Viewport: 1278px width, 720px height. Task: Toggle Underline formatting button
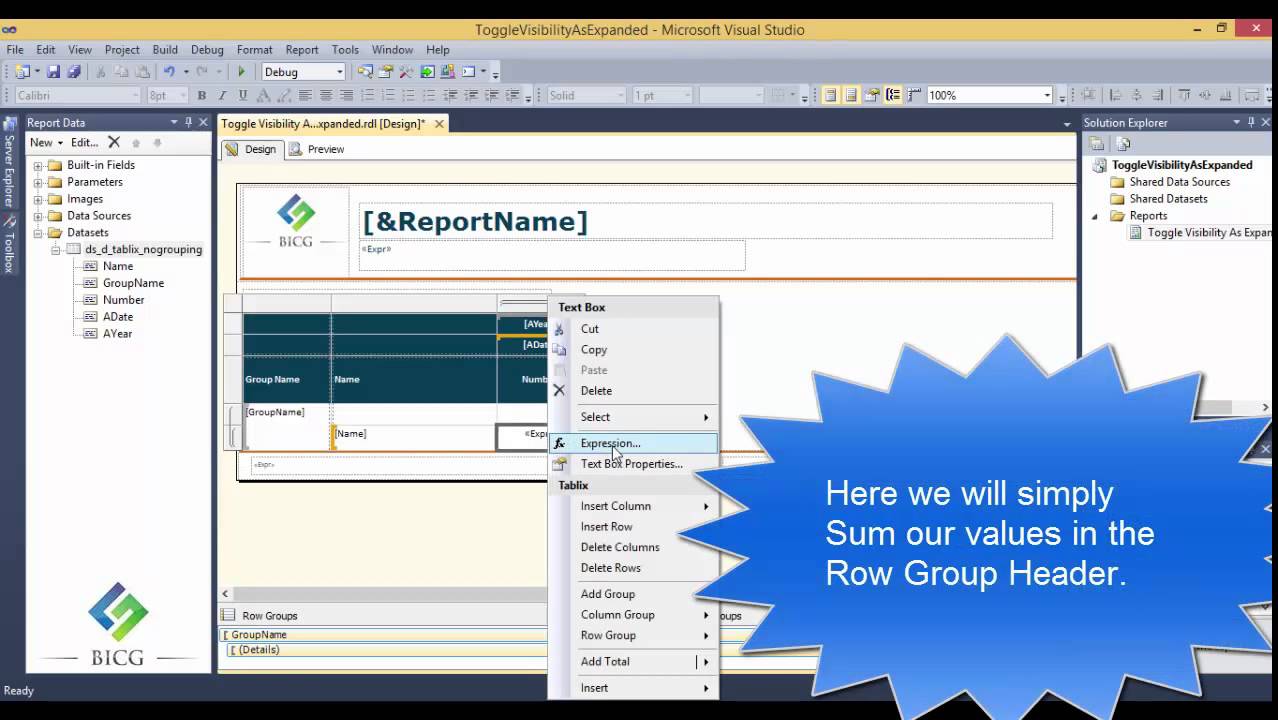coord(242,96)
